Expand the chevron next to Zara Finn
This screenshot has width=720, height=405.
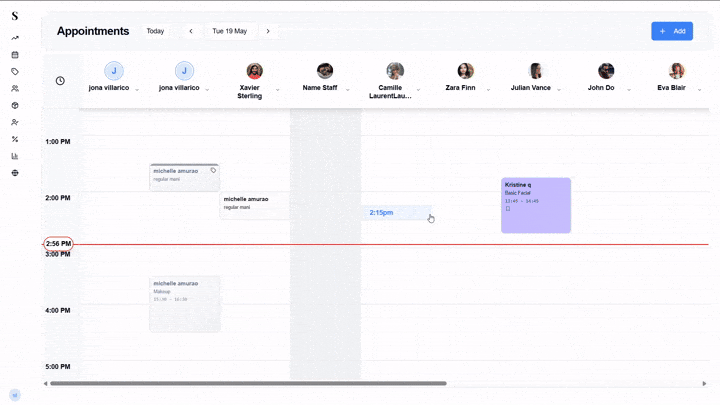tap(488, 90)
